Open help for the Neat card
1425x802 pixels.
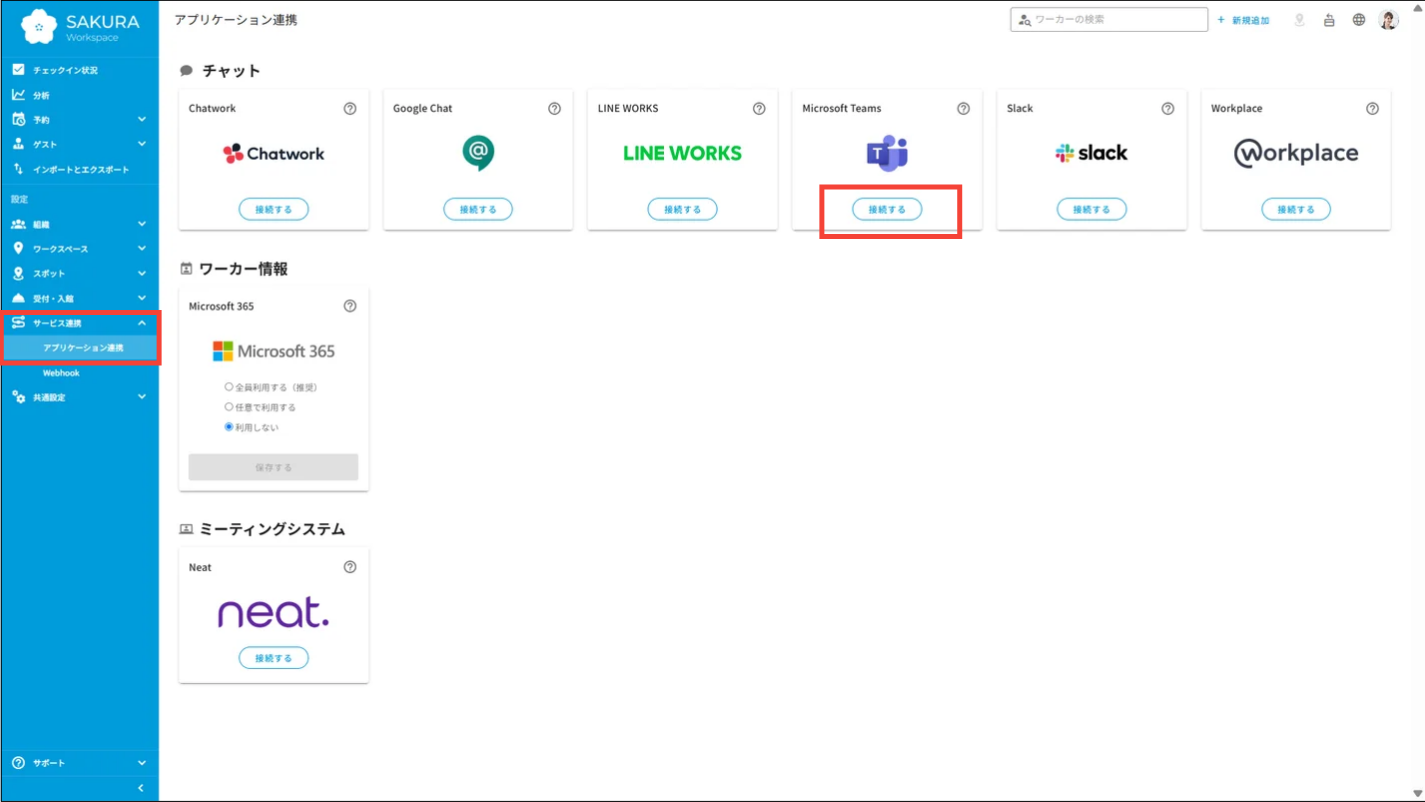click(350, 567)
